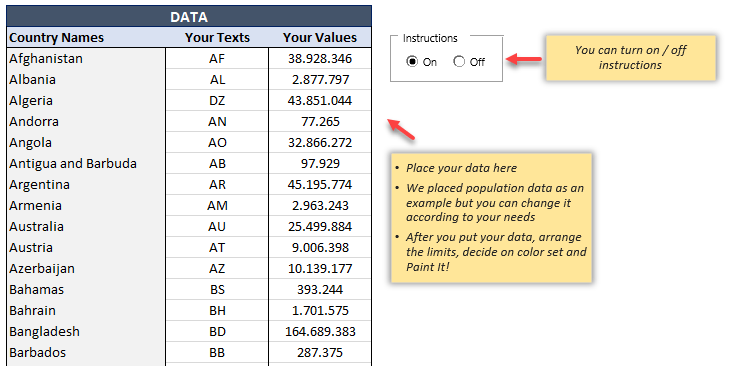The width and height of the screenshot is (742, 366).
Task: Select the value 9.006.398 for Austria
Action: (320, 247)
